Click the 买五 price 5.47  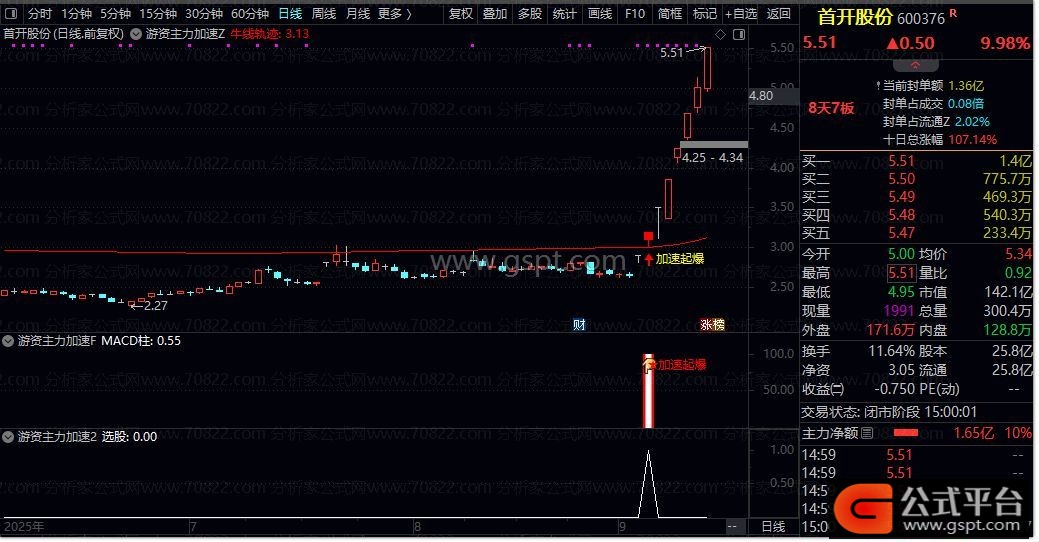pos(901,233)
